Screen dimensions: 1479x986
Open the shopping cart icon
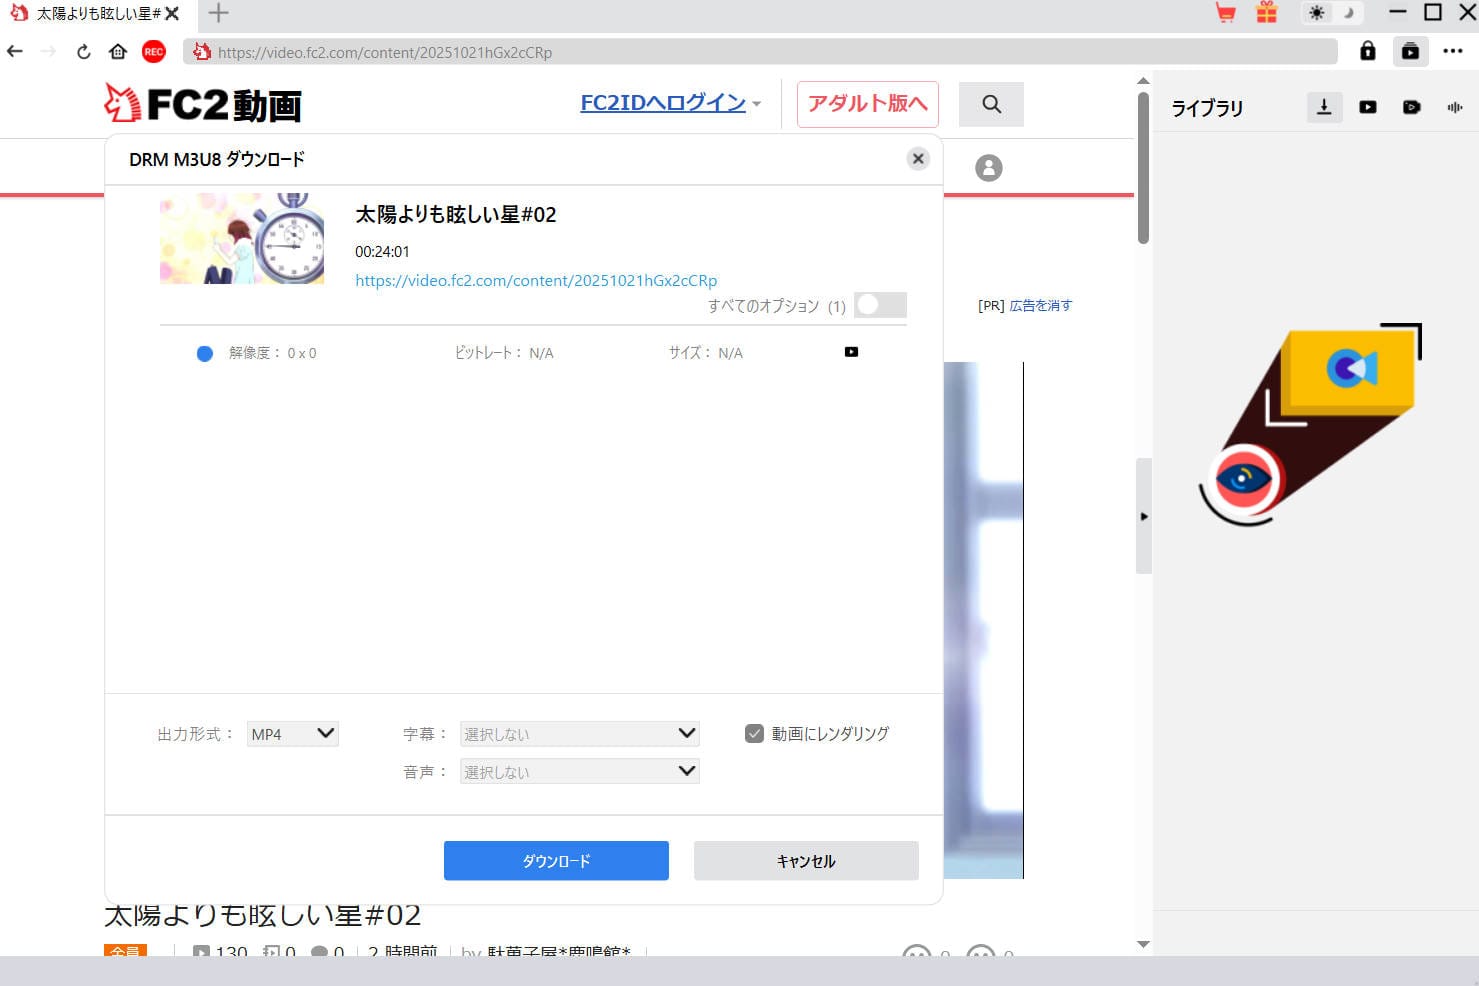click(x=1225, y=13)
